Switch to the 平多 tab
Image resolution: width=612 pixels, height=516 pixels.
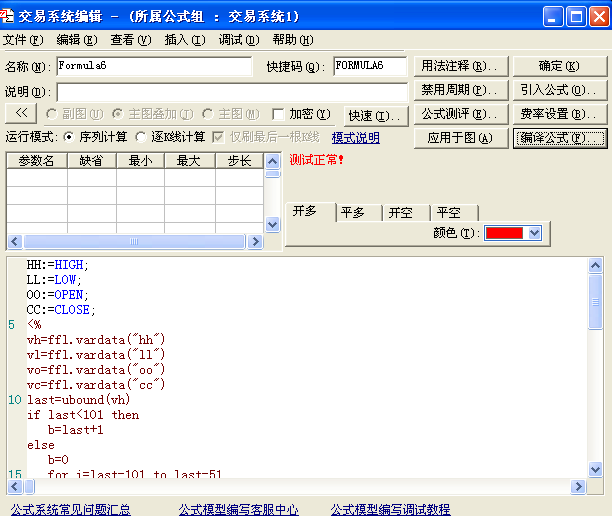[x=358, y=213]
